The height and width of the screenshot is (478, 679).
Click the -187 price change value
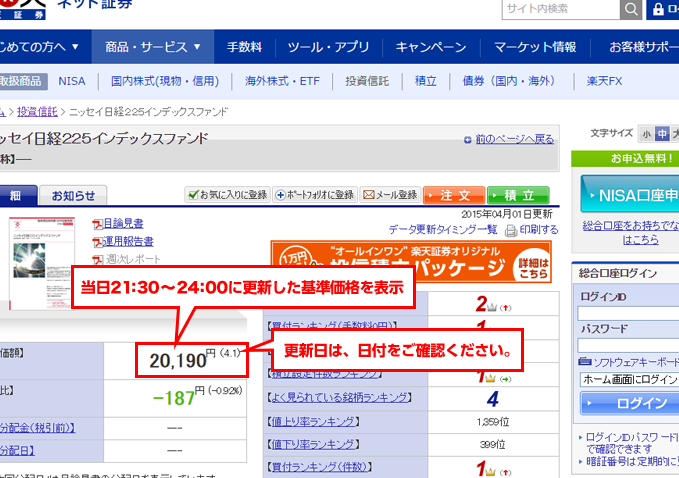point(174,398)
